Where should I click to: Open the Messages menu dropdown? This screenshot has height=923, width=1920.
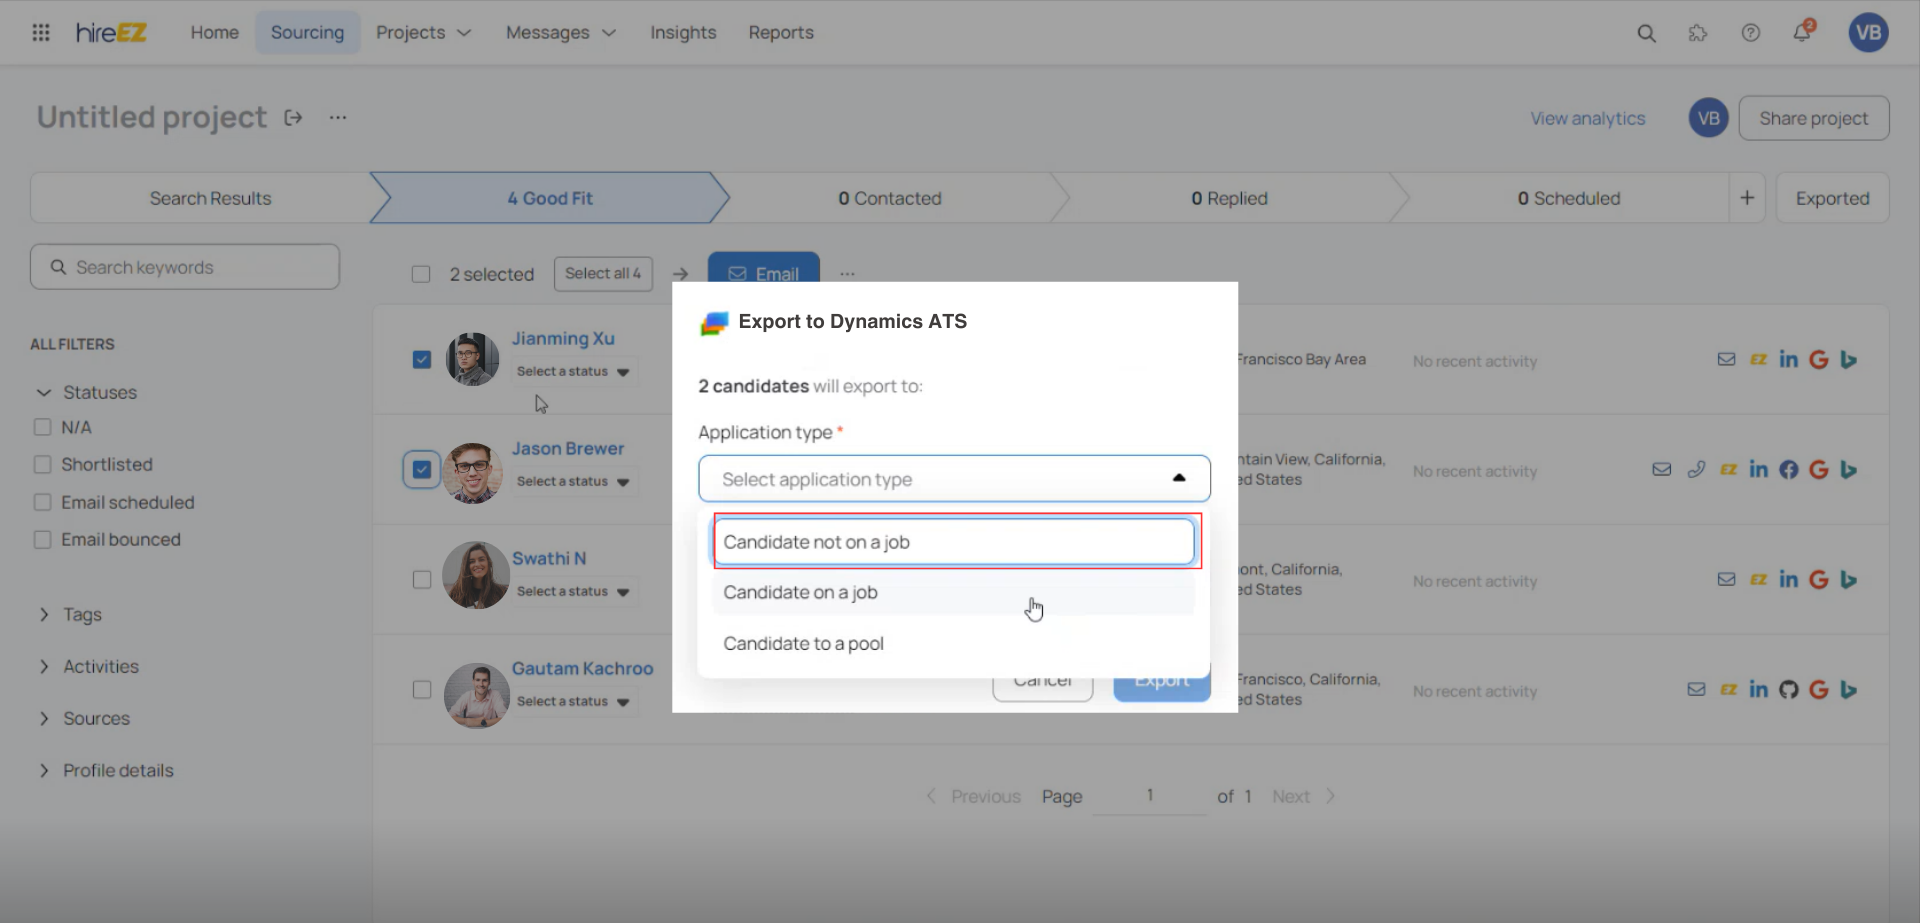(560, 32)
